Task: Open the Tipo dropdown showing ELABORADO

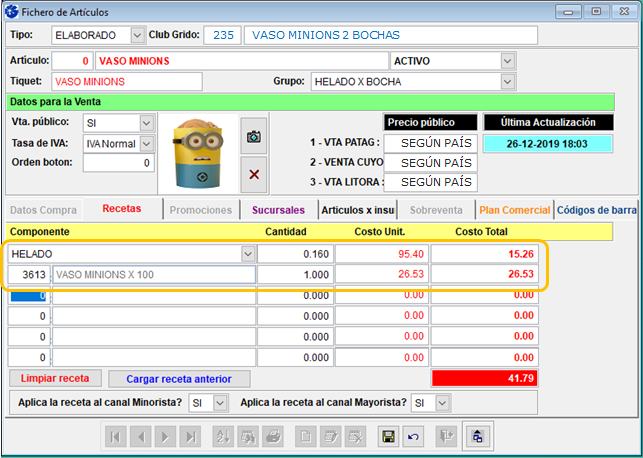Action: [138, 35]
